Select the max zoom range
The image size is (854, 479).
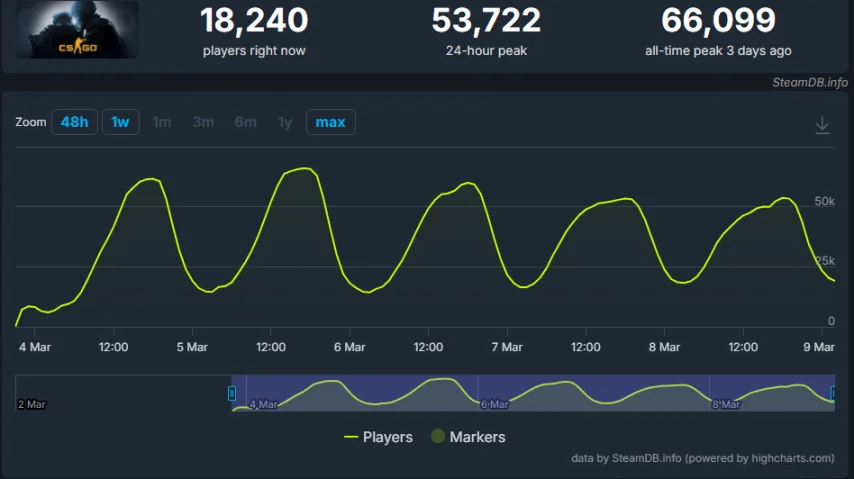[x=330, y=122]
